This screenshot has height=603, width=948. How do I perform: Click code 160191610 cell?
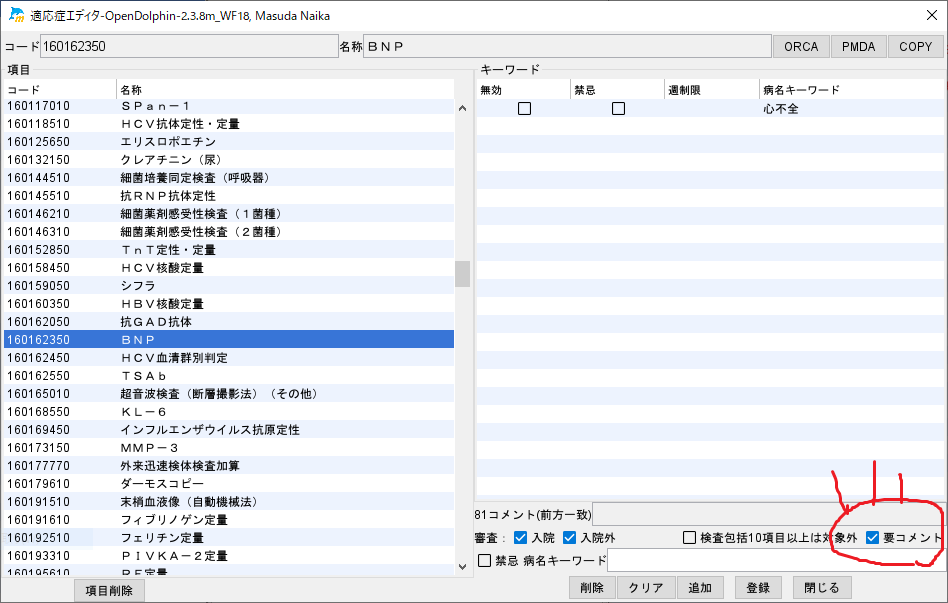click(60, 520)
